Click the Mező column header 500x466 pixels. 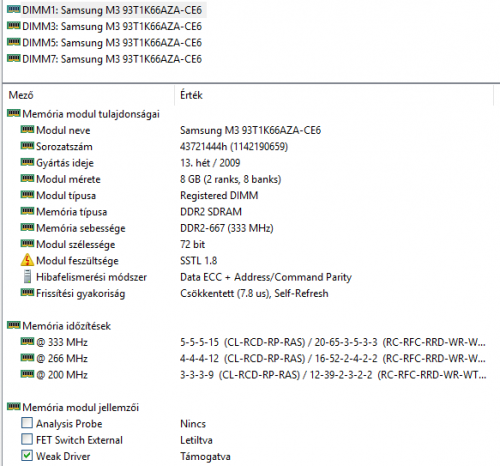[x=21, y=95]
